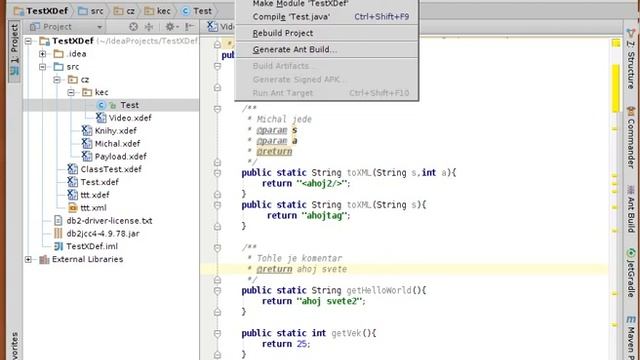This screenshot has height=360, width=640.
Task: Click cz breadcrumb in navigation bar
Action: (124, 11)
